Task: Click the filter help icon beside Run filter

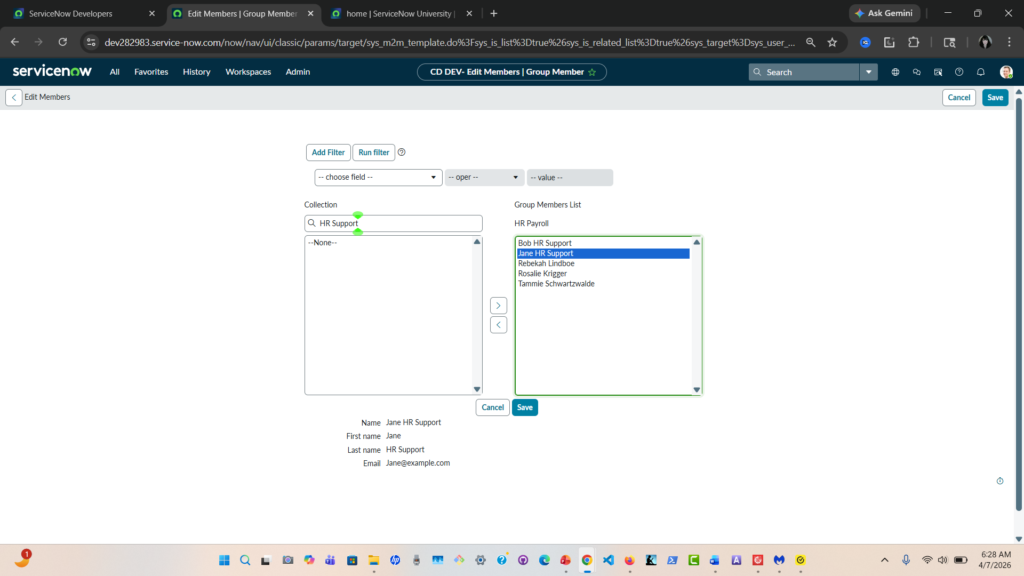Action: (402, 152)
